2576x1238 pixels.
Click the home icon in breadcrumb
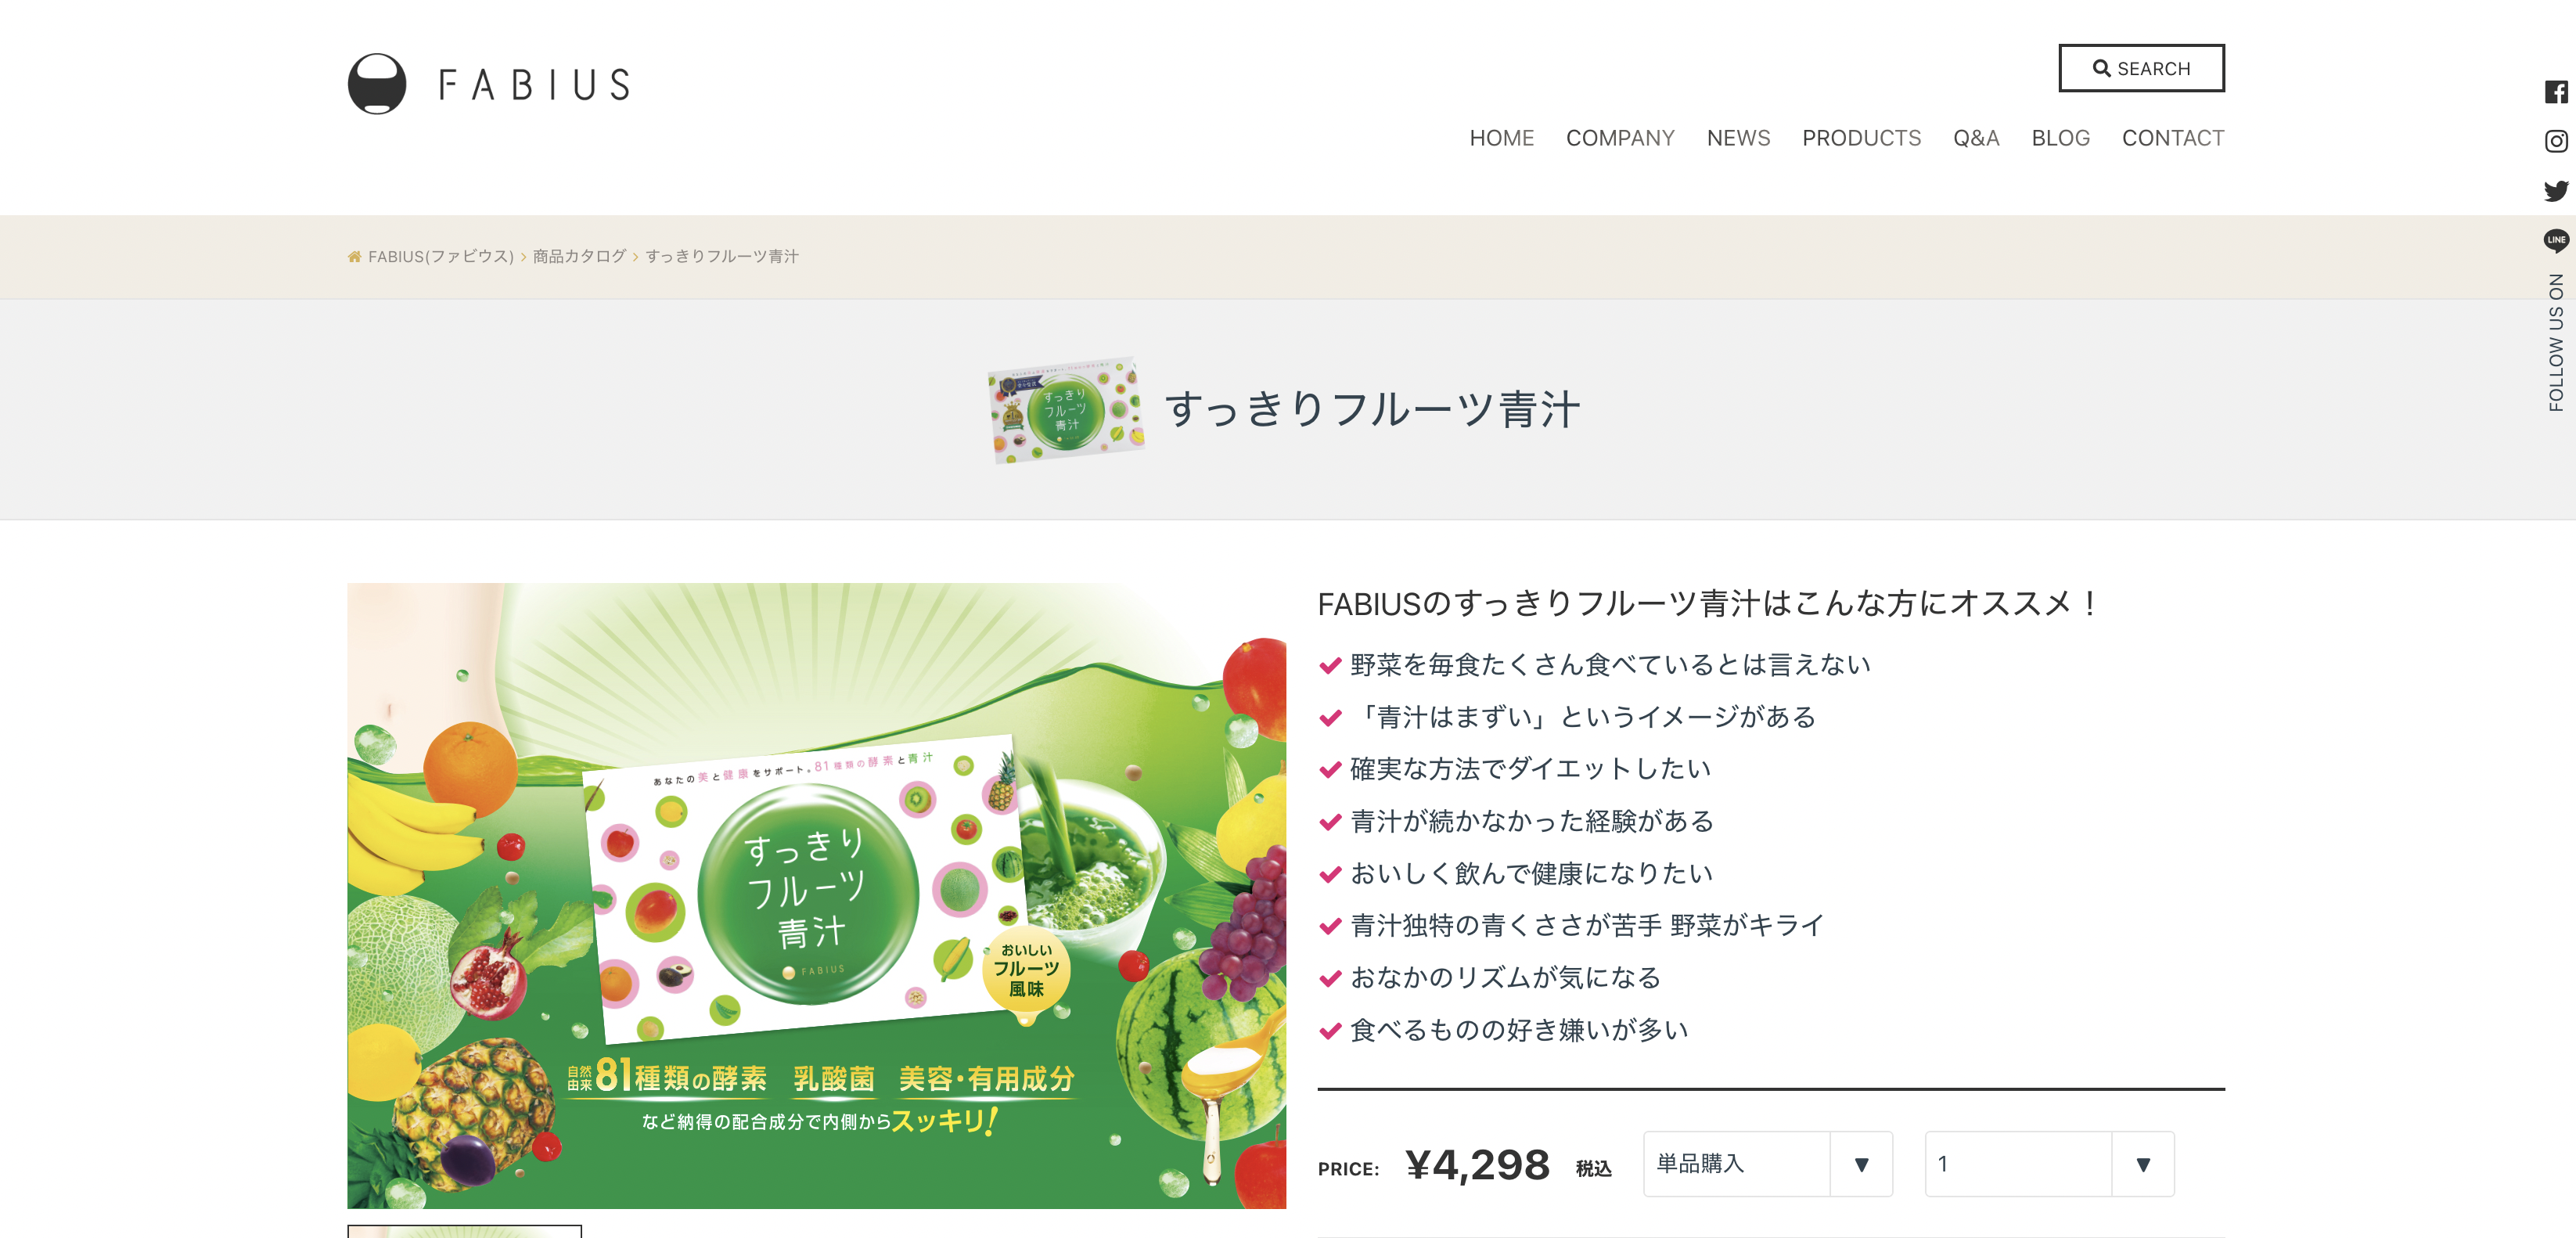[x=354, y=257]
